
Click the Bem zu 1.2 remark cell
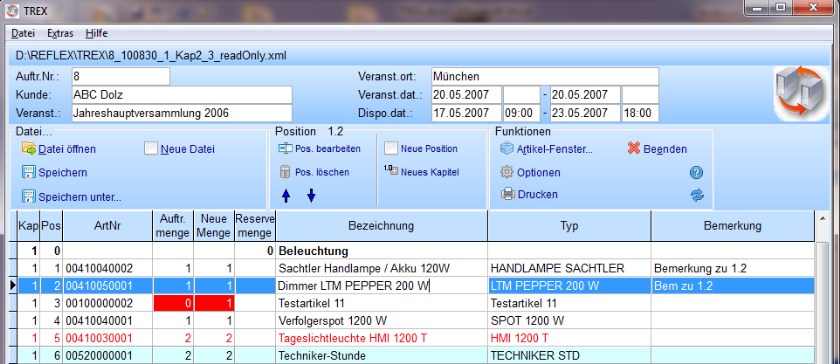732,286
